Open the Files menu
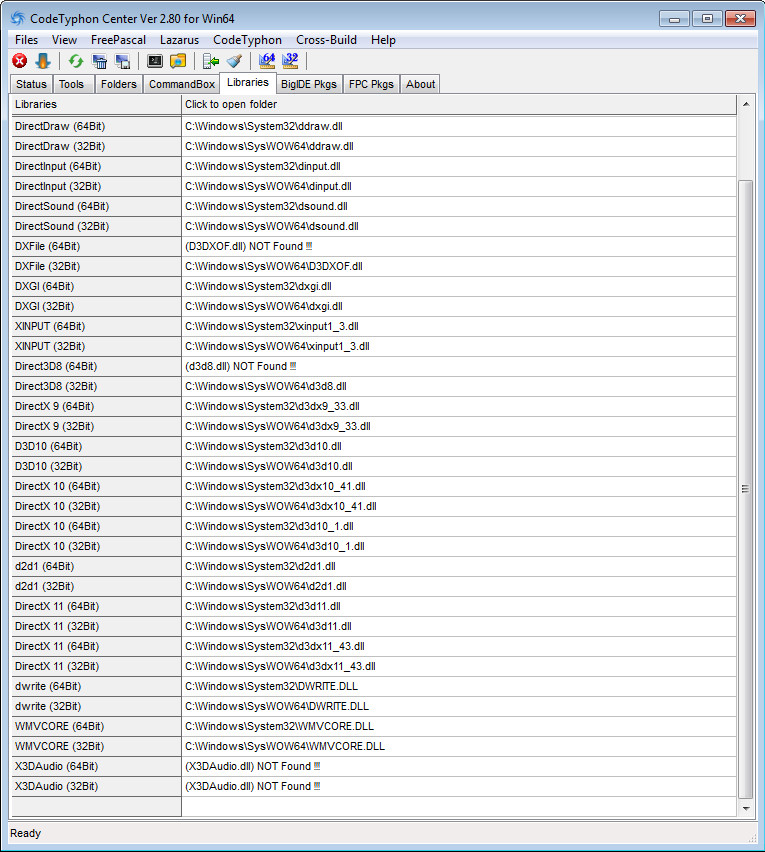 click(26, 40)
